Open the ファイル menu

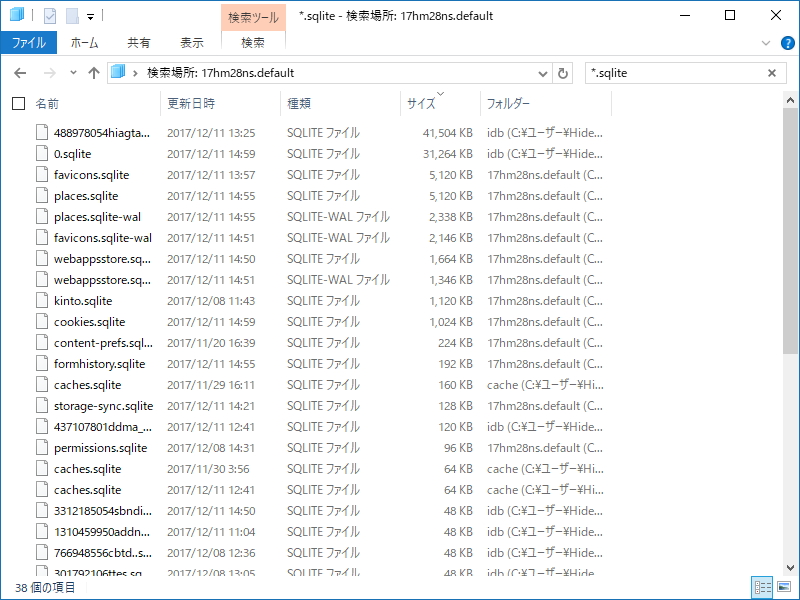click(30, 42)
